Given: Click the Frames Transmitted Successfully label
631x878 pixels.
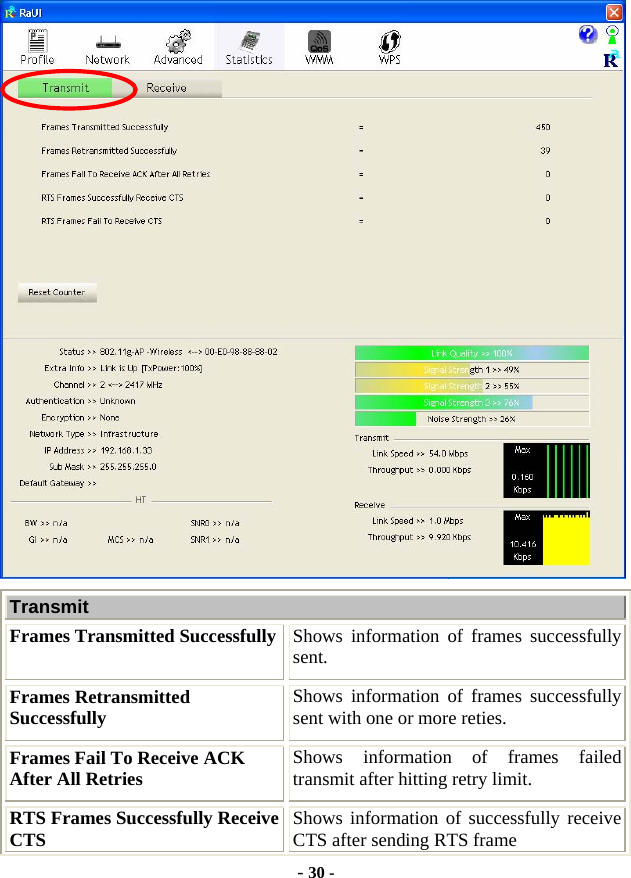Looking at the screenshot, I should point(105,127).
